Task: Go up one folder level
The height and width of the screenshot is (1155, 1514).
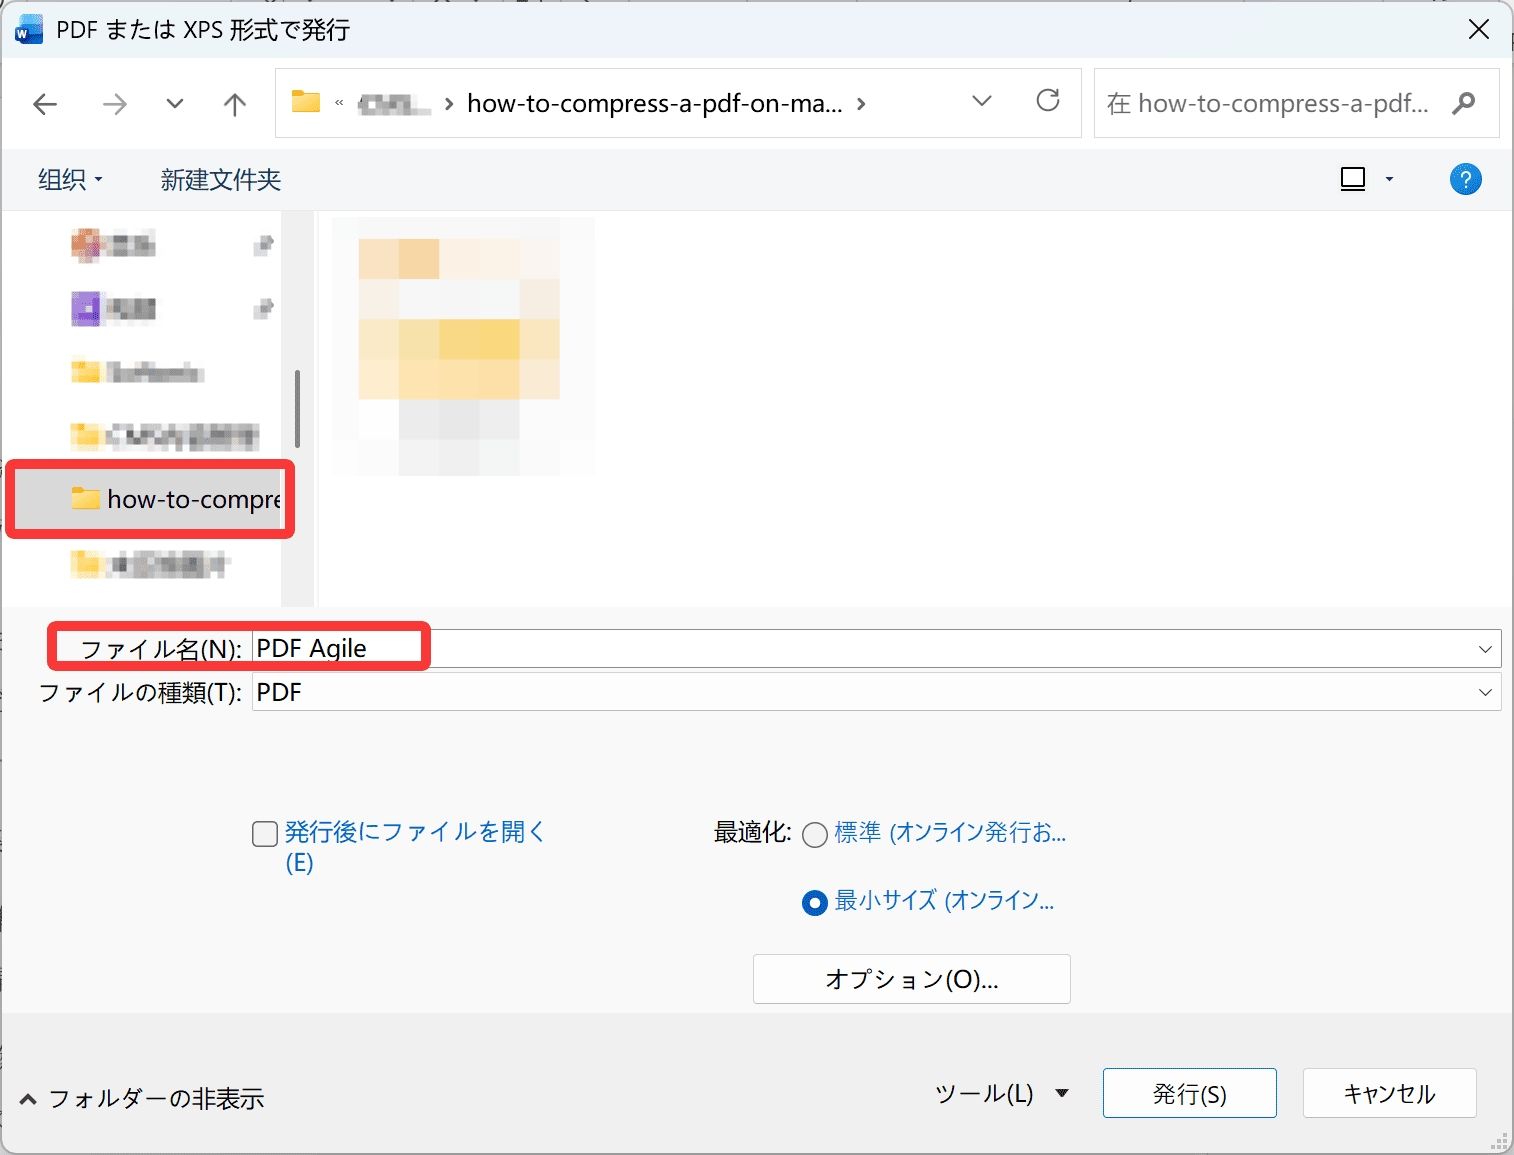Action: (x=233, y=103)
